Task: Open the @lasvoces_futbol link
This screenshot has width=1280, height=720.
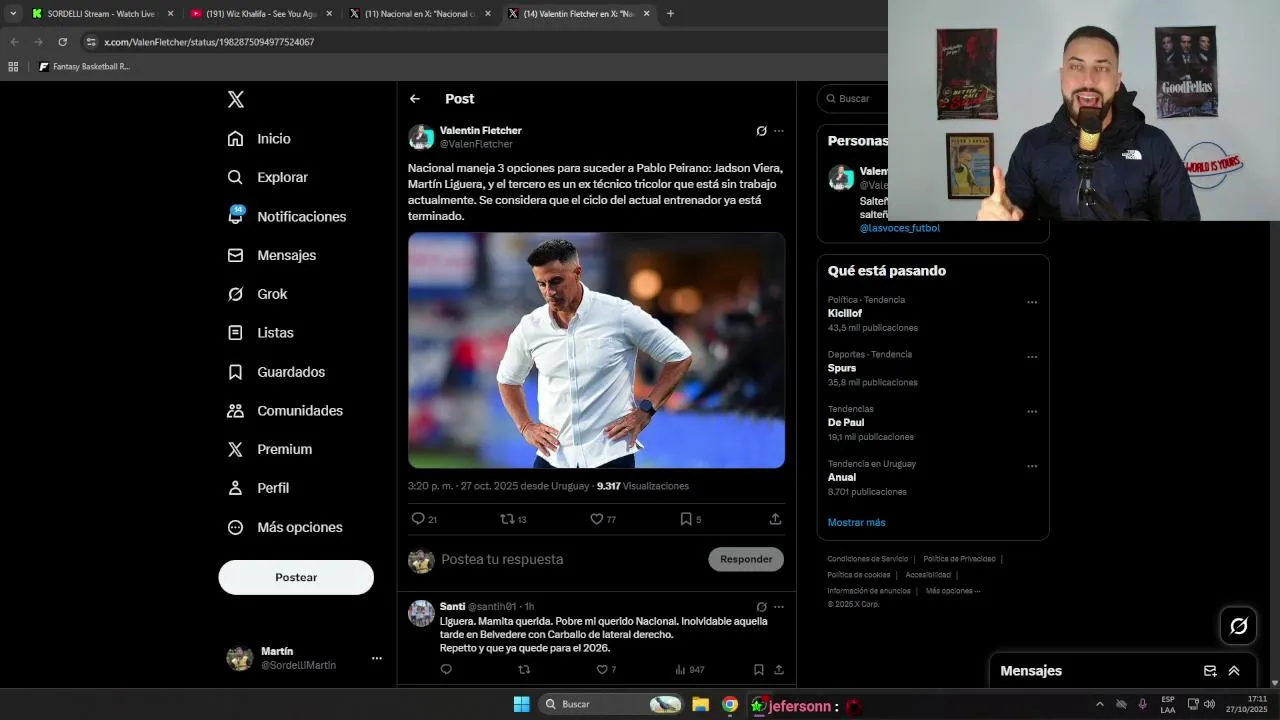Action: pos(900,228)
